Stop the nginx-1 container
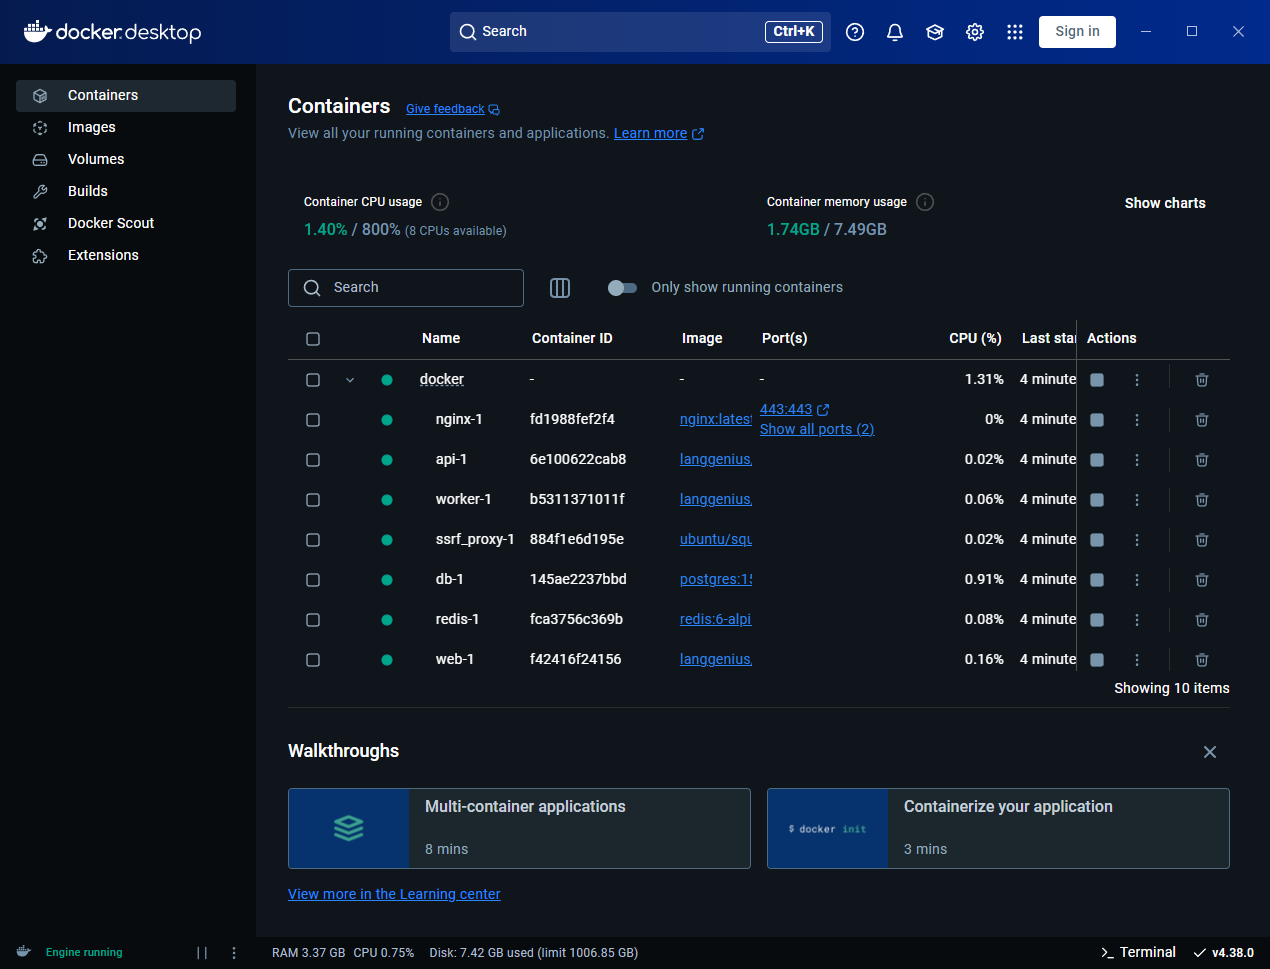The height and width of the screenshot is (969, 1270). pyautogui.click(x=1097, y=420)
